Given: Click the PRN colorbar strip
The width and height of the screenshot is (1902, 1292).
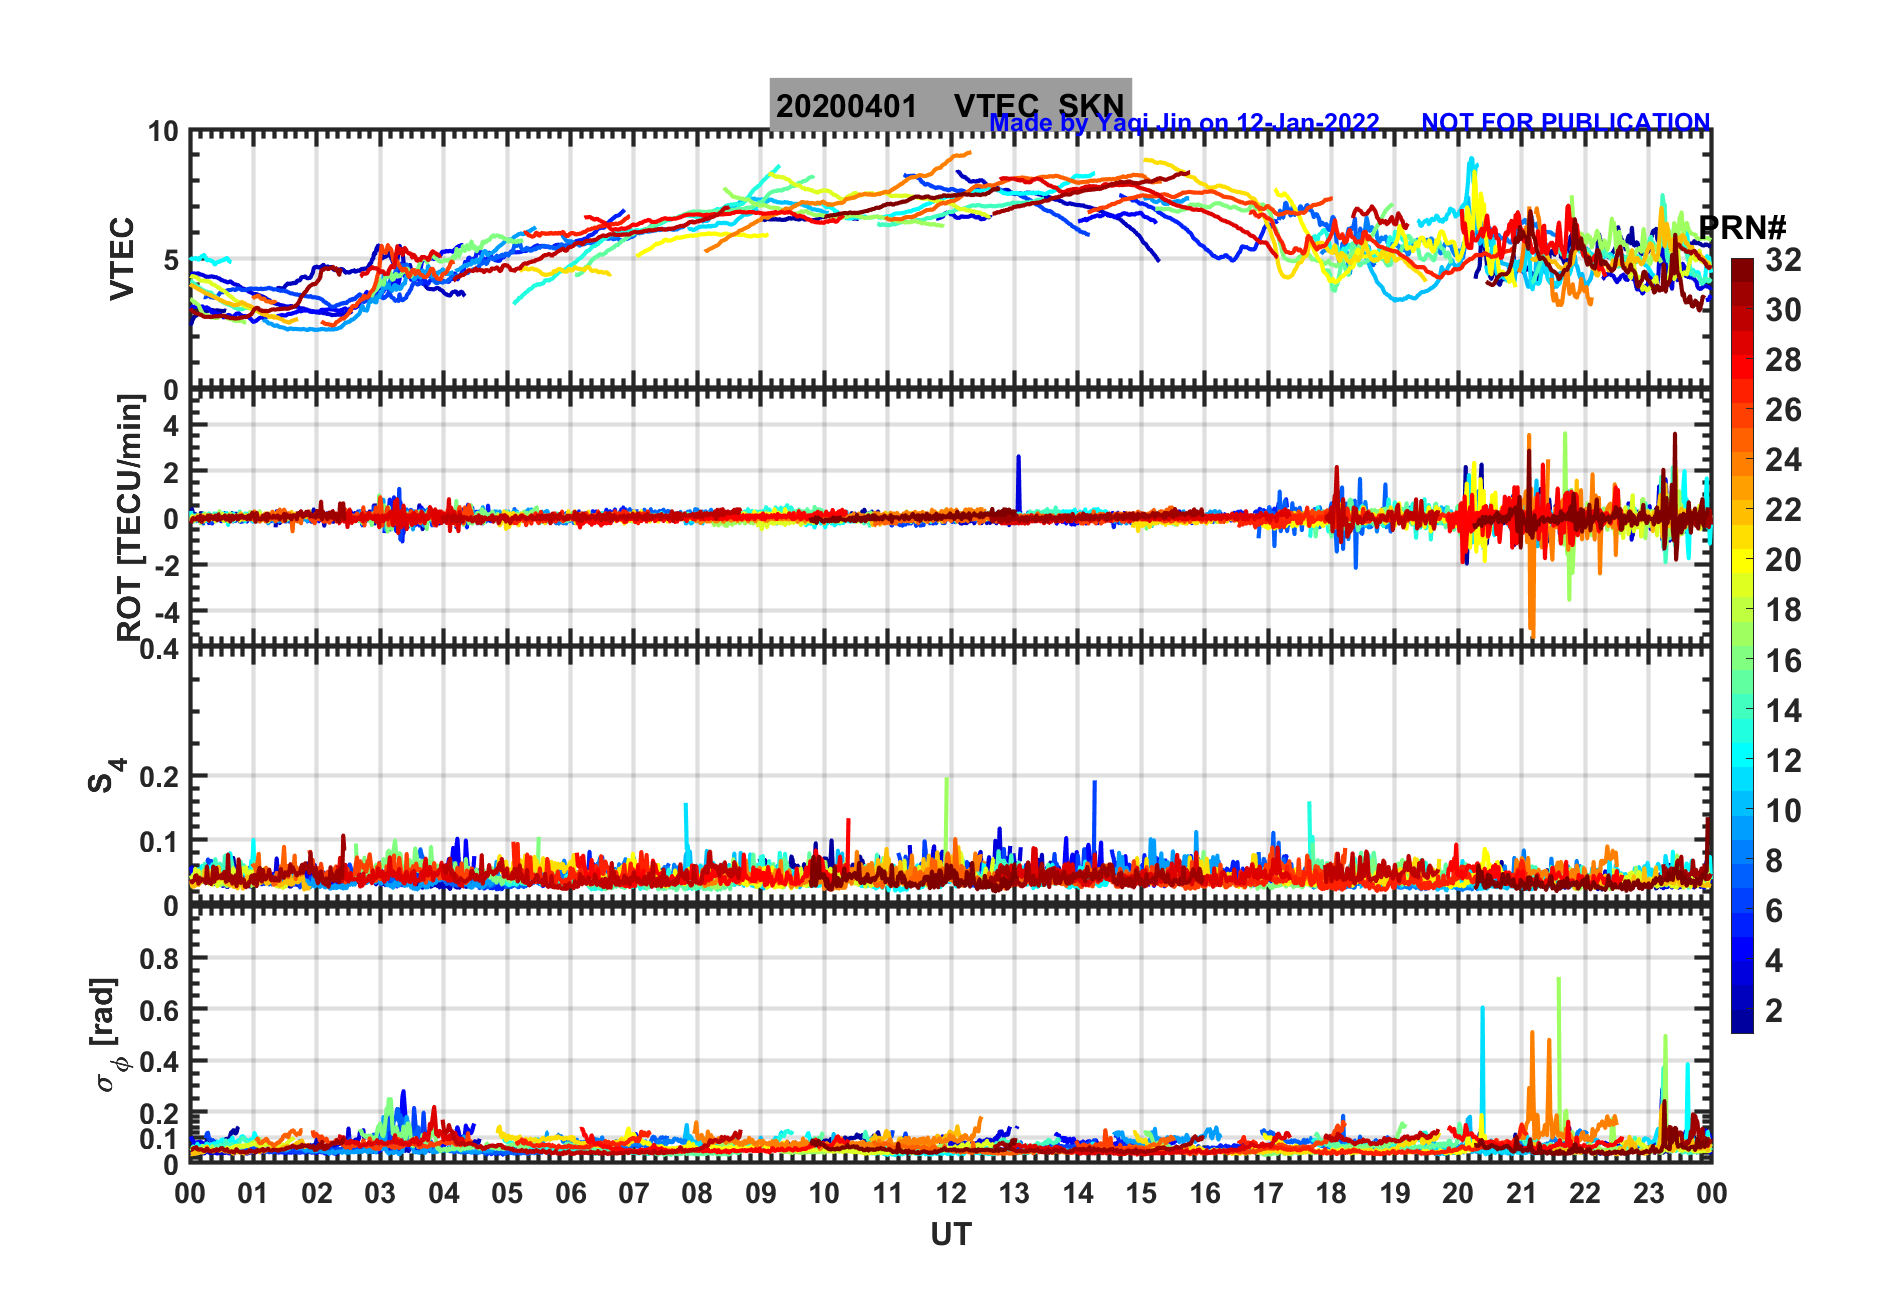Looking at the screenshot, I should point(1742,646).
